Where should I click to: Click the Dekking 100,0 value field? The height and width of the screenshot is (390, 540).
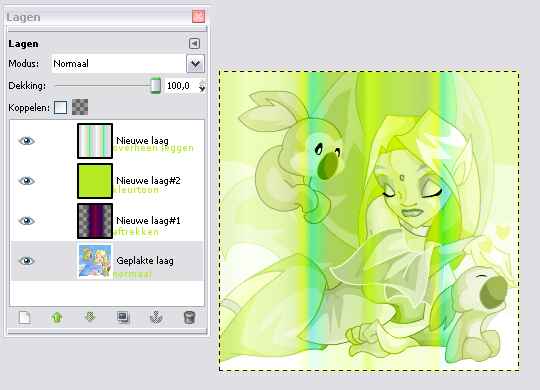(181, 85)
